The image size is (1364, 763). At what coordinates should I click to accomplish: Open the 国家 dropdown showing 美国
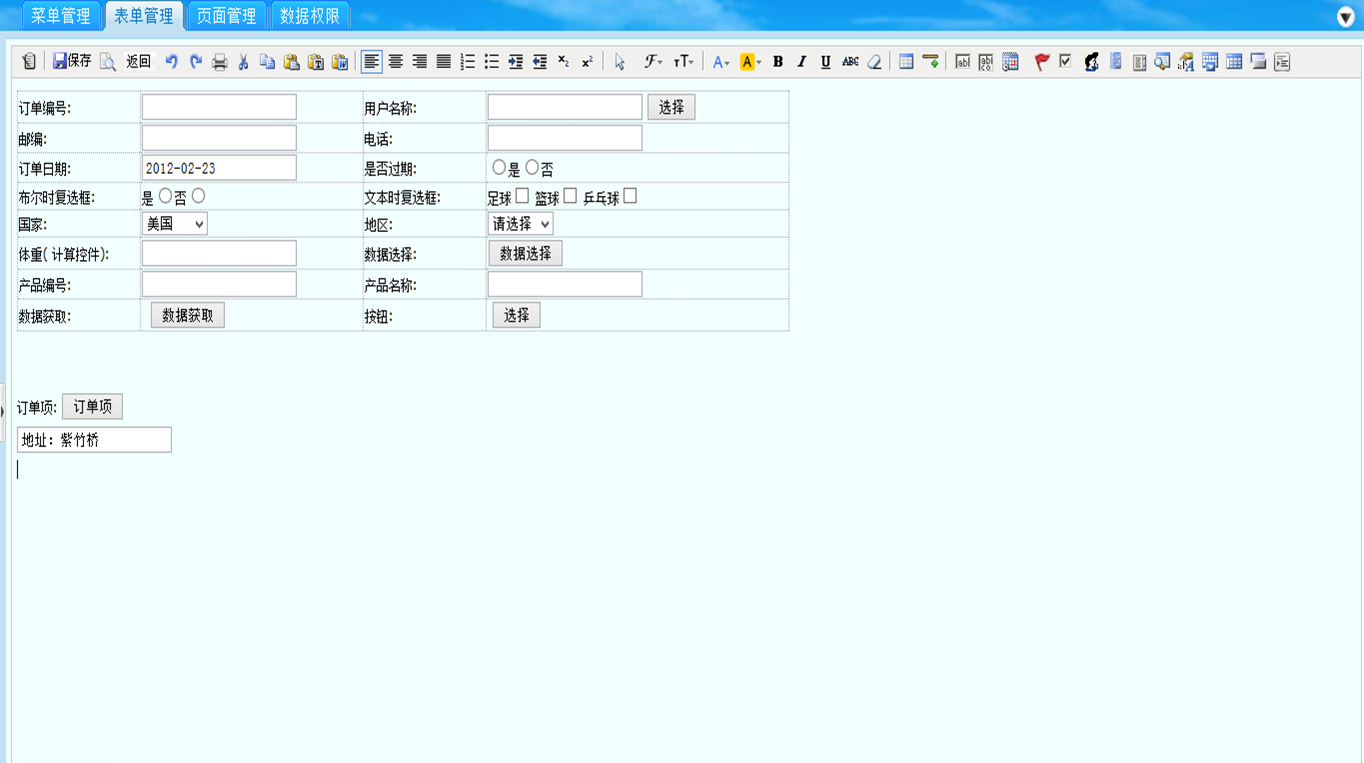[x=174, y=223]
